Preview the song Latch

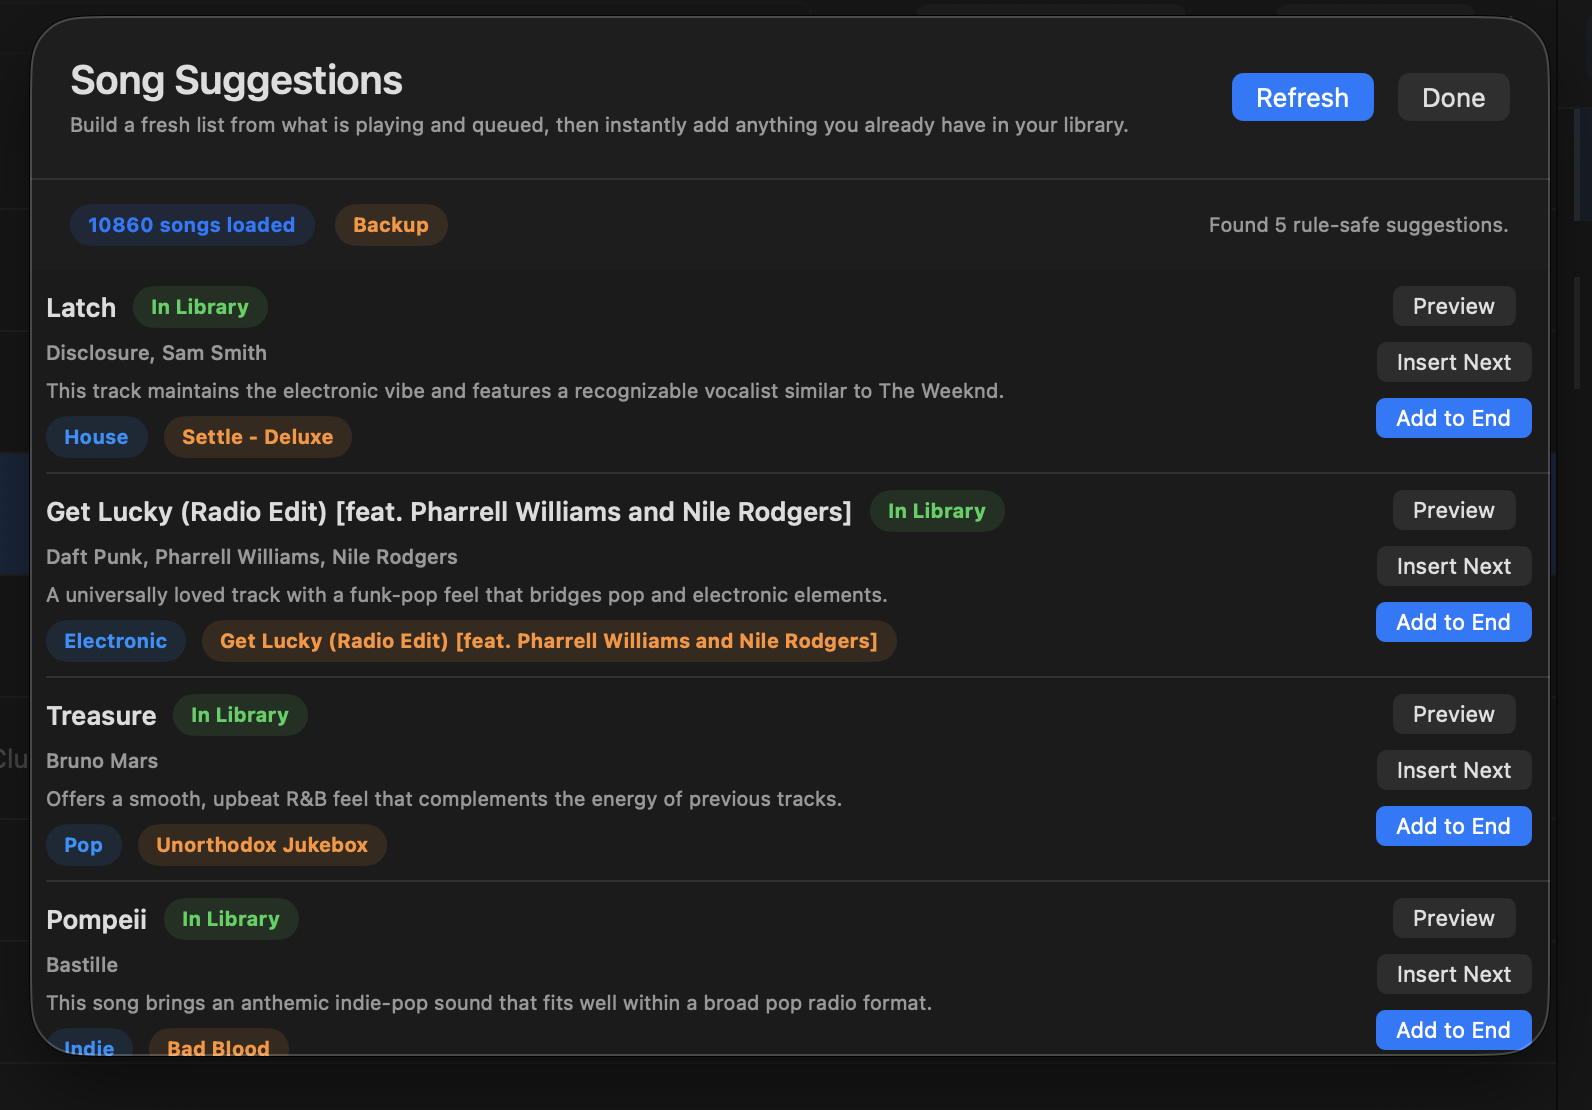1454,306
